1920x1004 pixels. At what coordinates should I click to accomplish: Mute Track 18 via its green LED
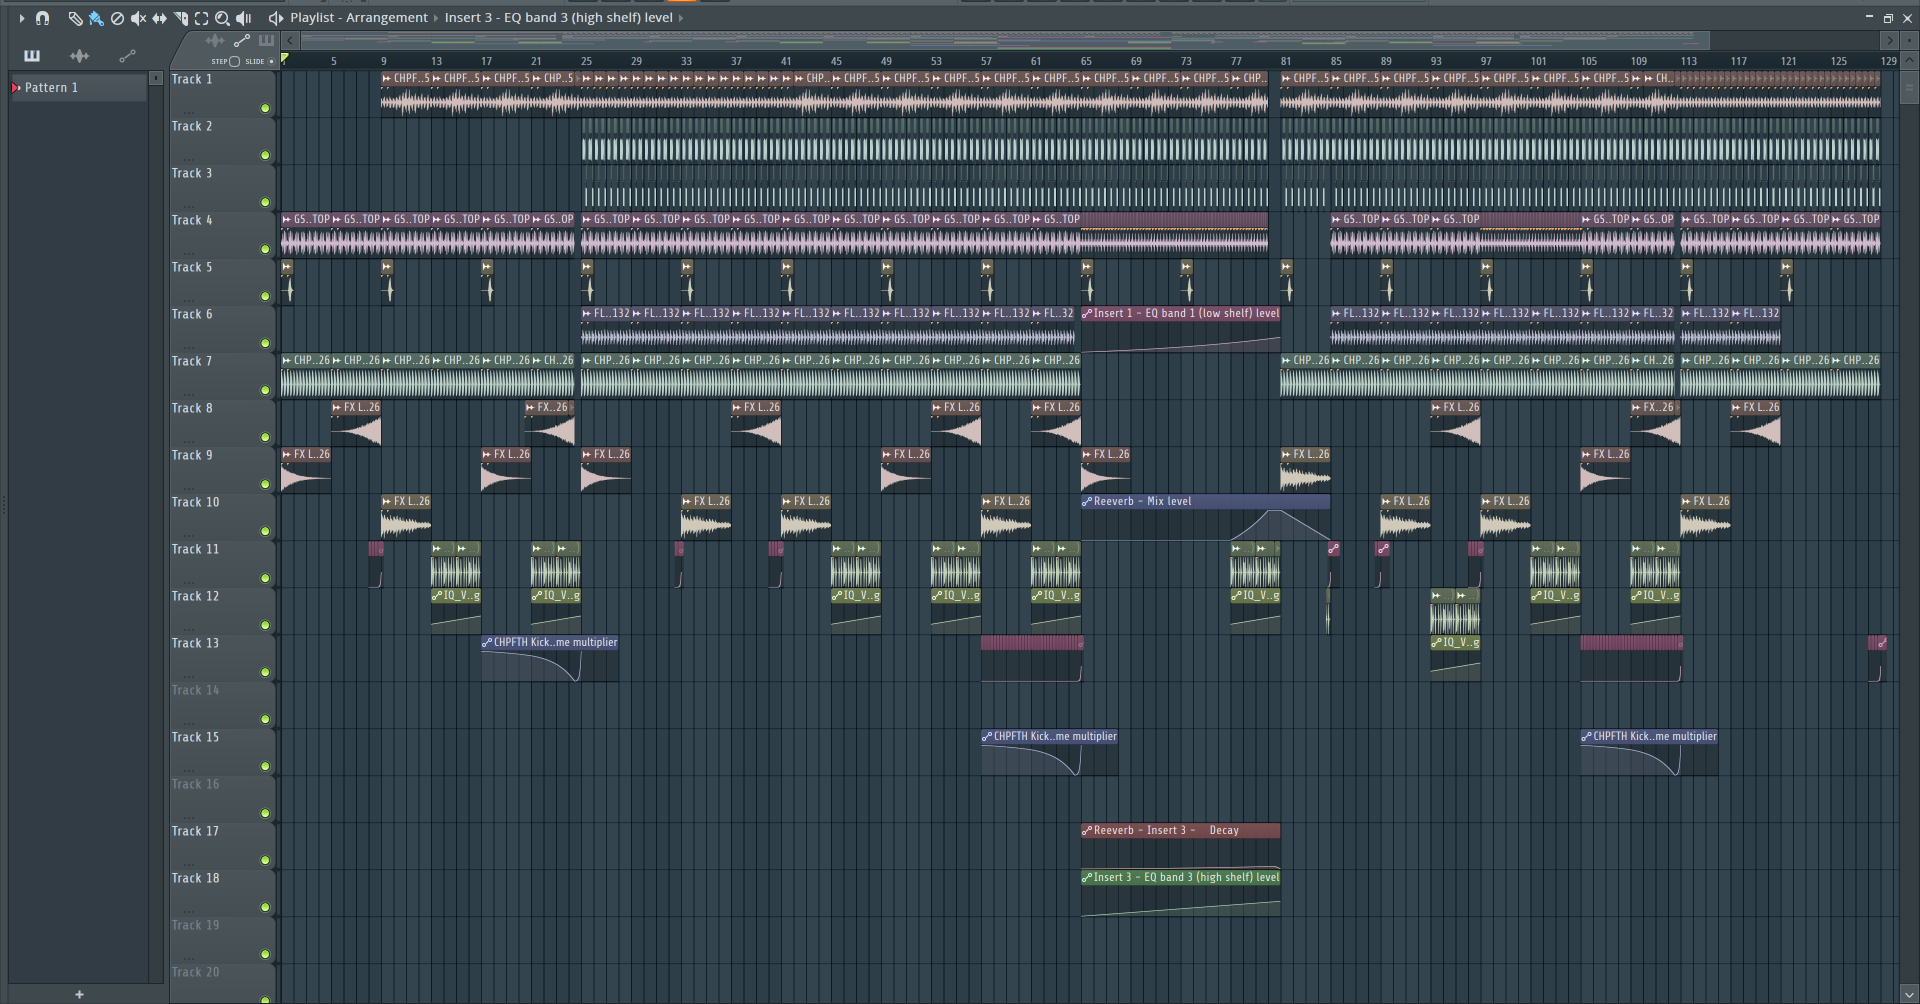[x=265, y=907]
